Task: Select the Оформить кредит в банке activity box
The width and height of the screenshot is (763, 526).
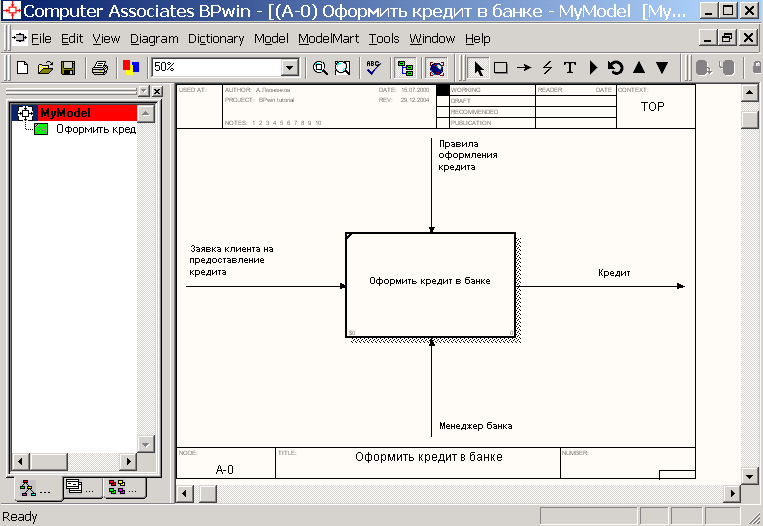Action: [430, 285]
